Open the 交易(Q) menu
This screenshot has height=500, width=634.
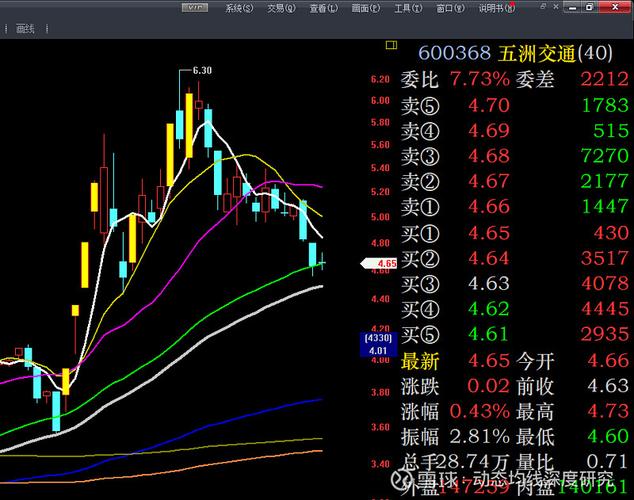pos(281,8)
